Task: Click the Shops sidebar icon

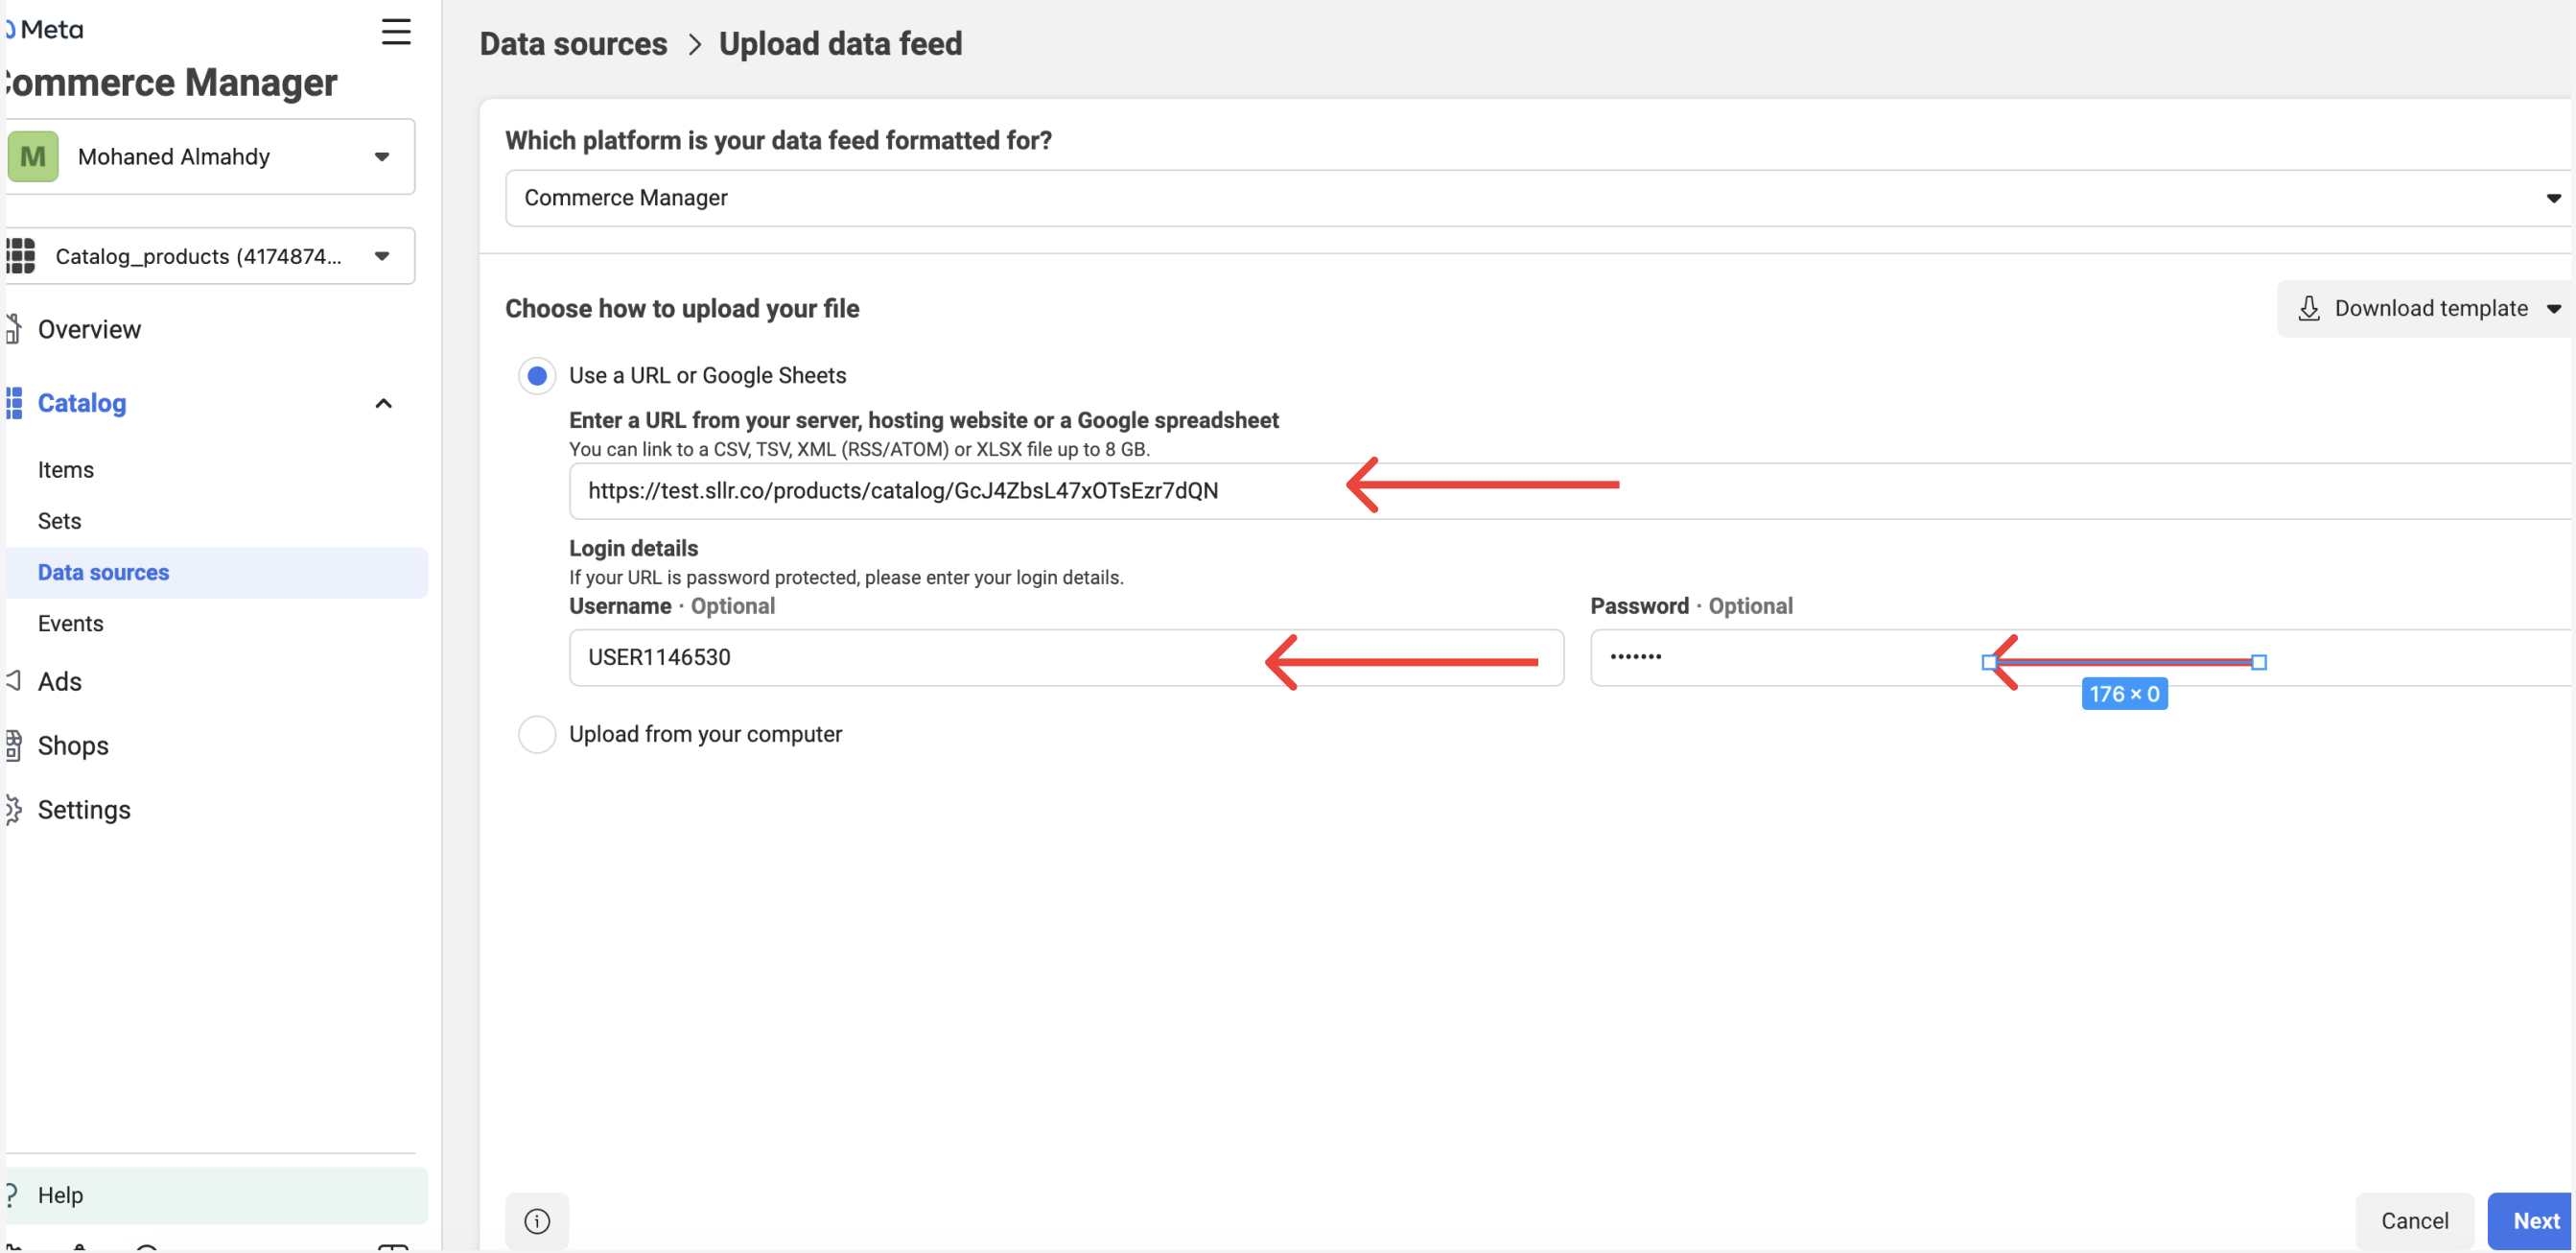Action: tap(14, 745)
